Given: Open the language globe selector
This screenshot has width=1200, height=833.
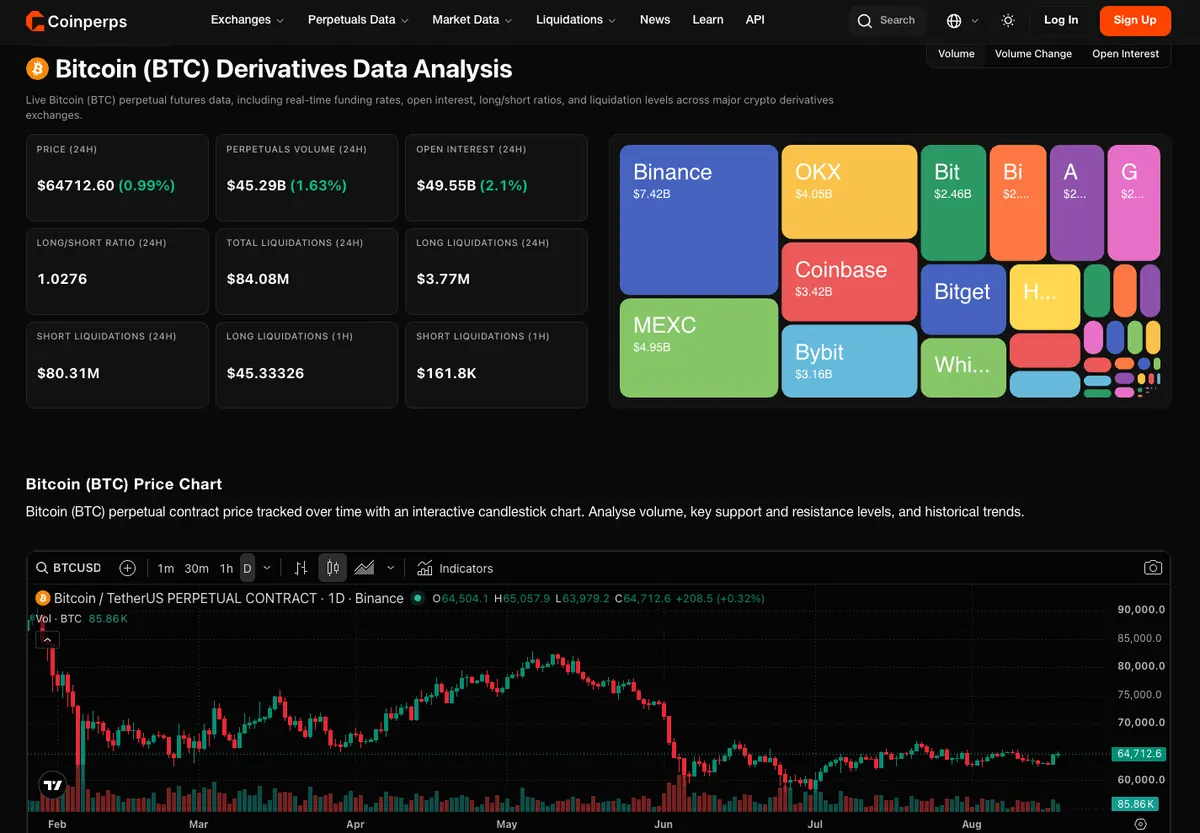Looking at the screenshot, I should pyautogui.click(x=962, y=21).
